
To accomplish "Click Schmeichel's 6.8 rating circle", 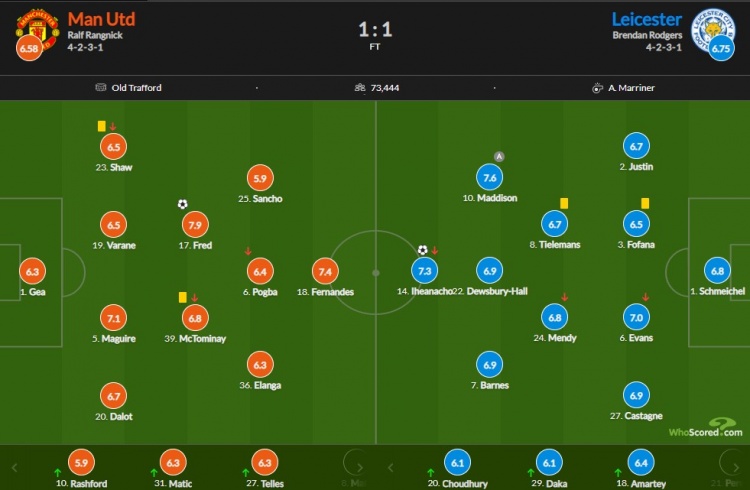I will click(x=717, y=271).
